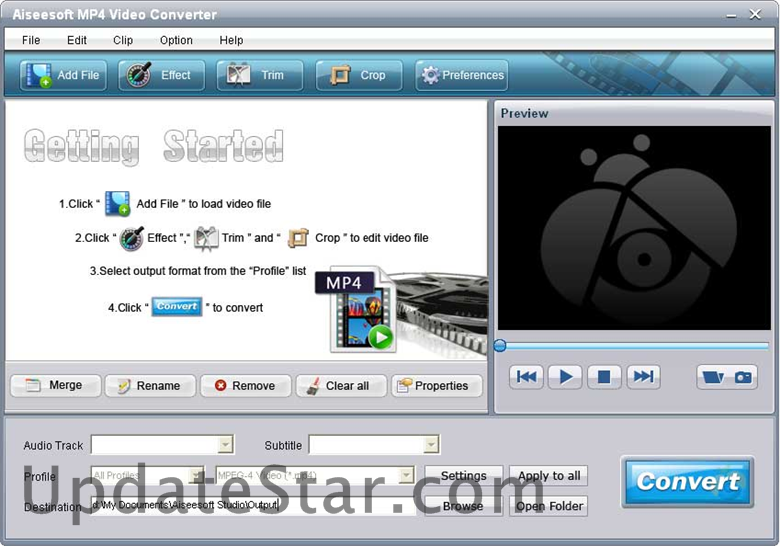This screenshot has height=546, width=780.
Task: Stop the preview playback
Action: pos(604,377)
